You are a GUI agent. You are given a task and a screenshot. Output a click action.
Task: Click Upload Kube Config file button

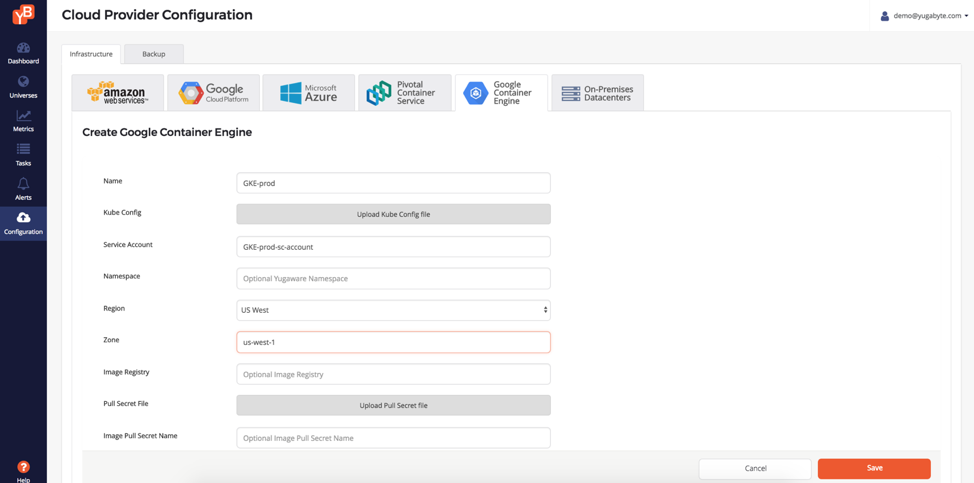(393, 214)
